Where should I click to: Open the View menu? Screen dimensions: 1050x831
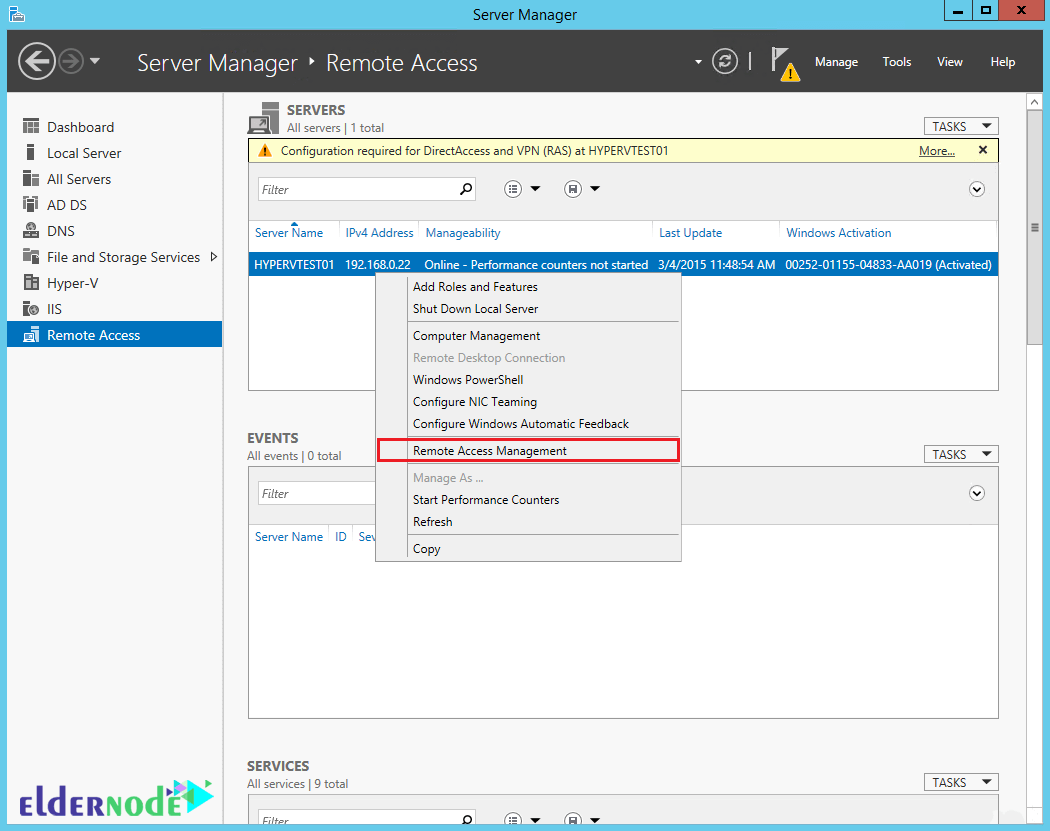pyautogui.click(x=950, y=62)
